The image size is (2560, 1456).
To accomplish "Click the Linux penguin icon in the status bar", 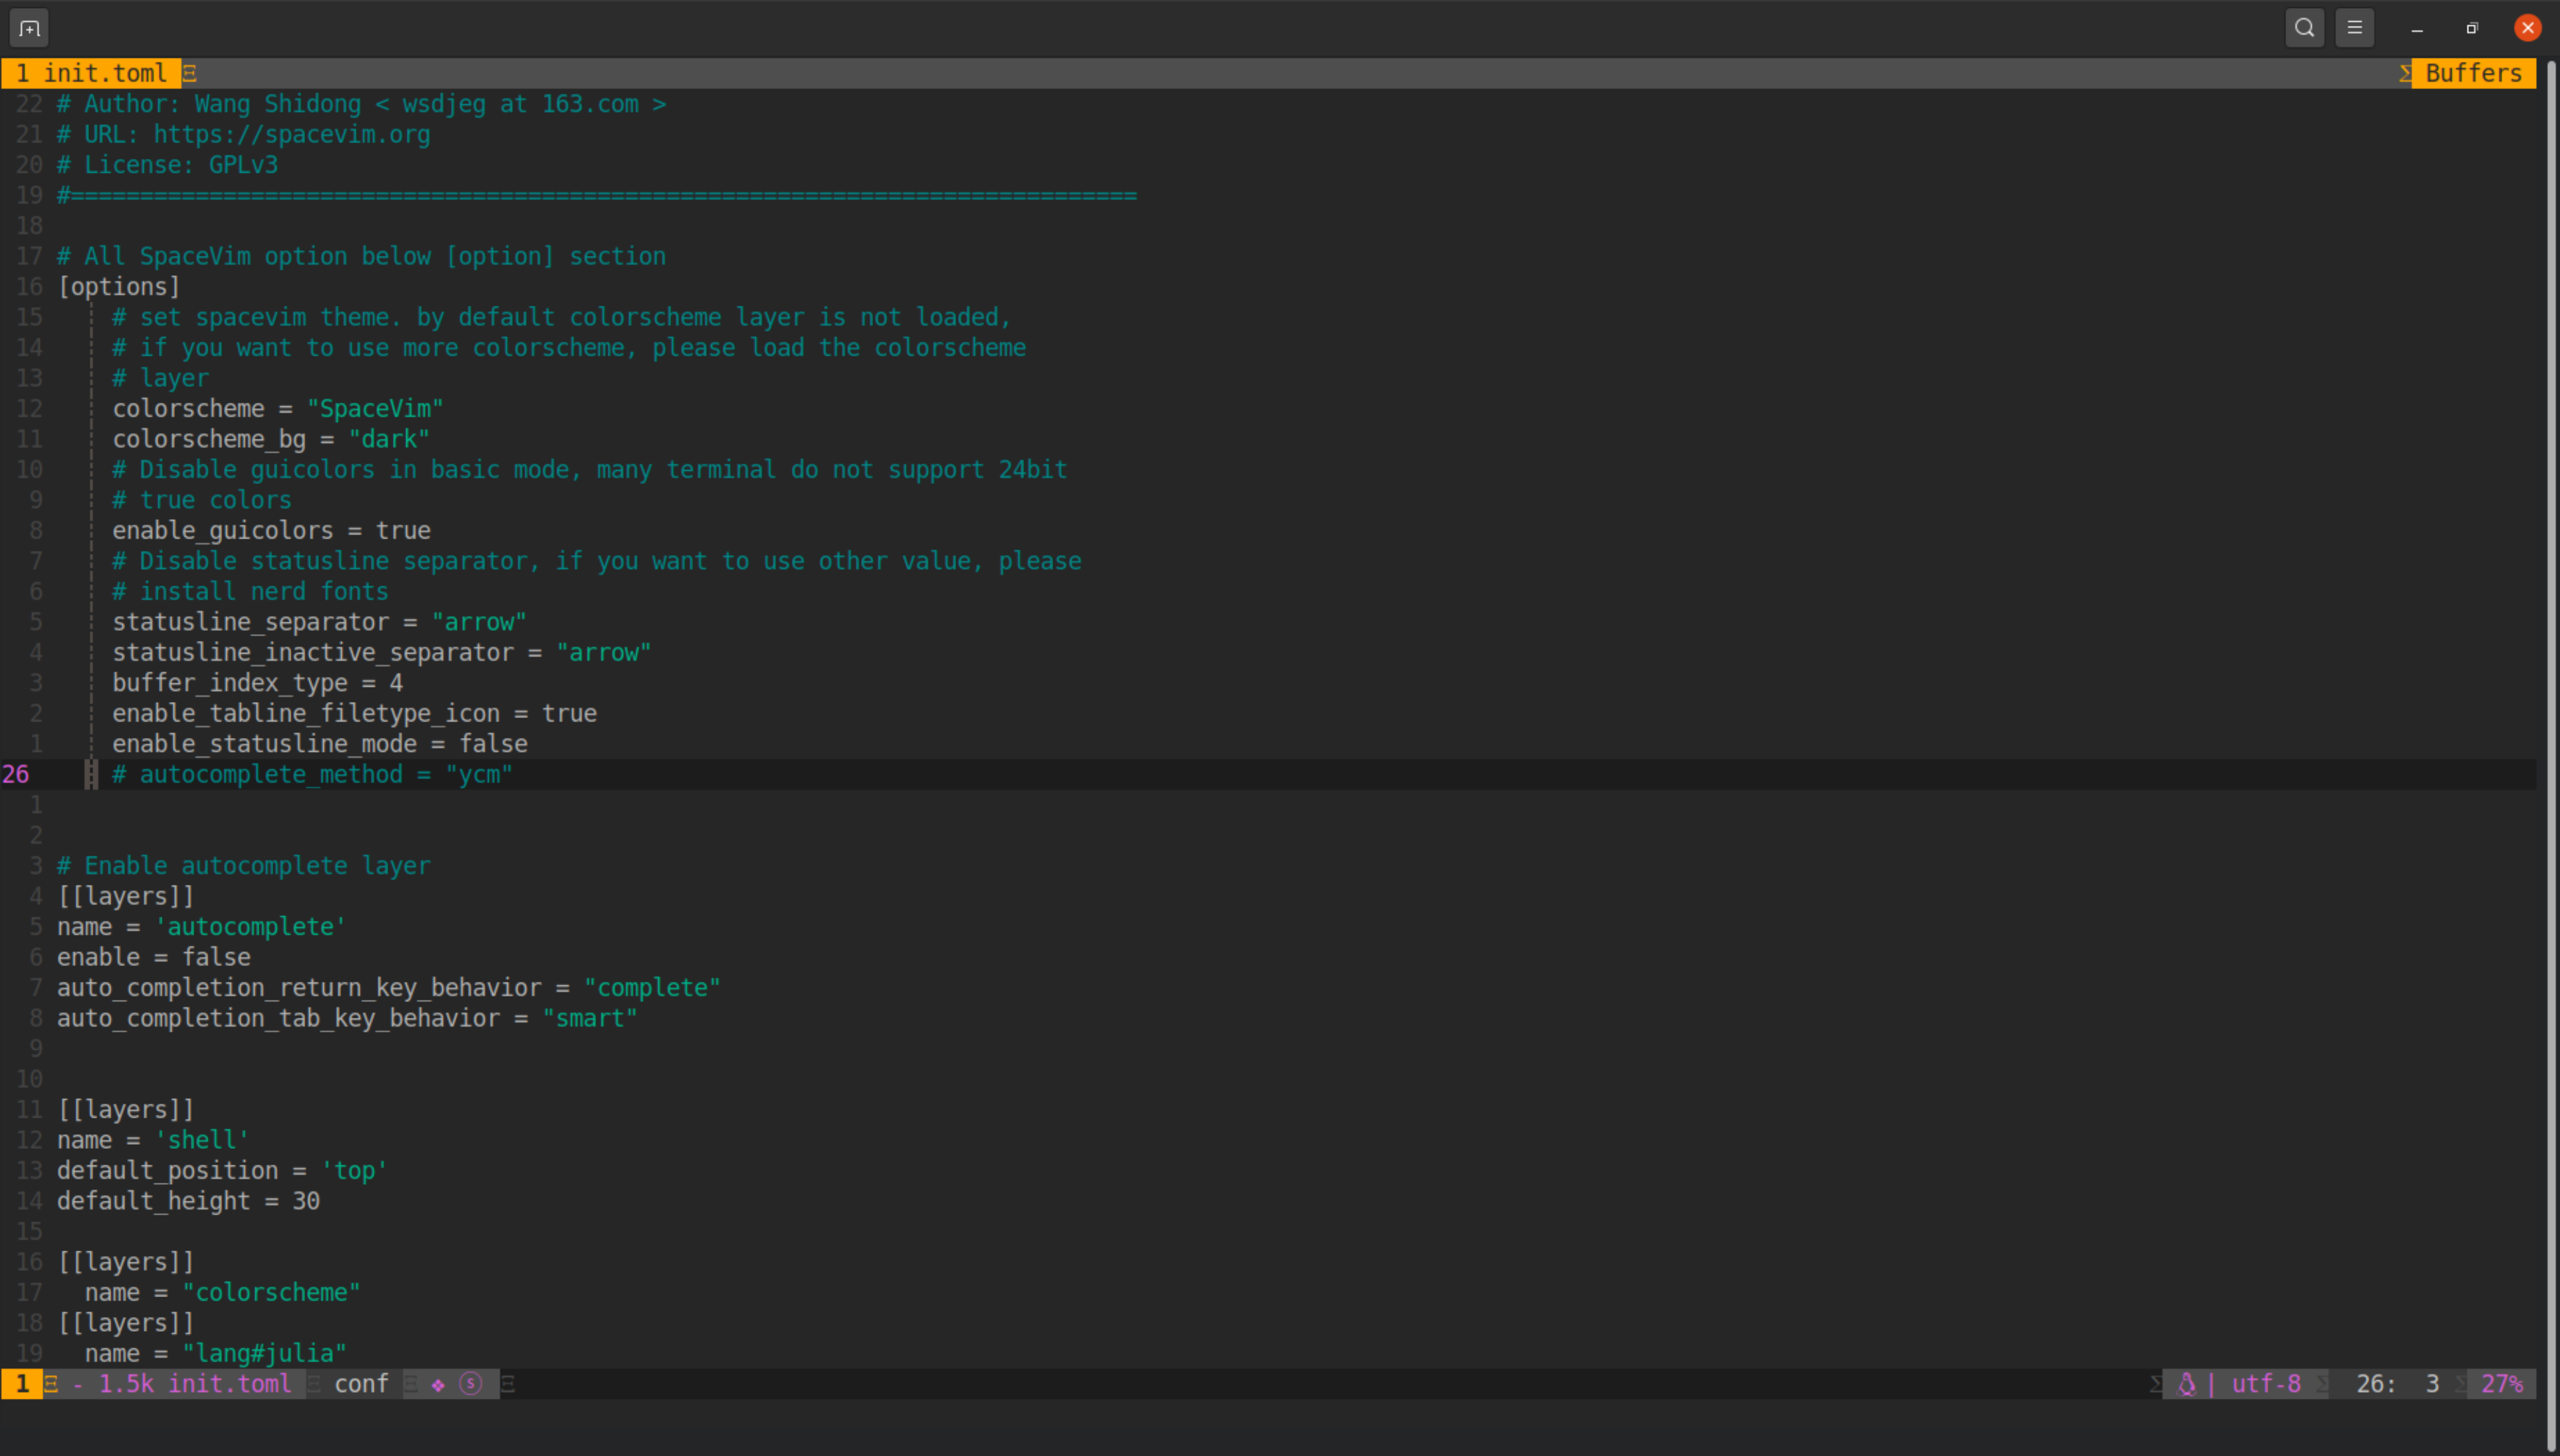I will click(x=2187, y=1384).
